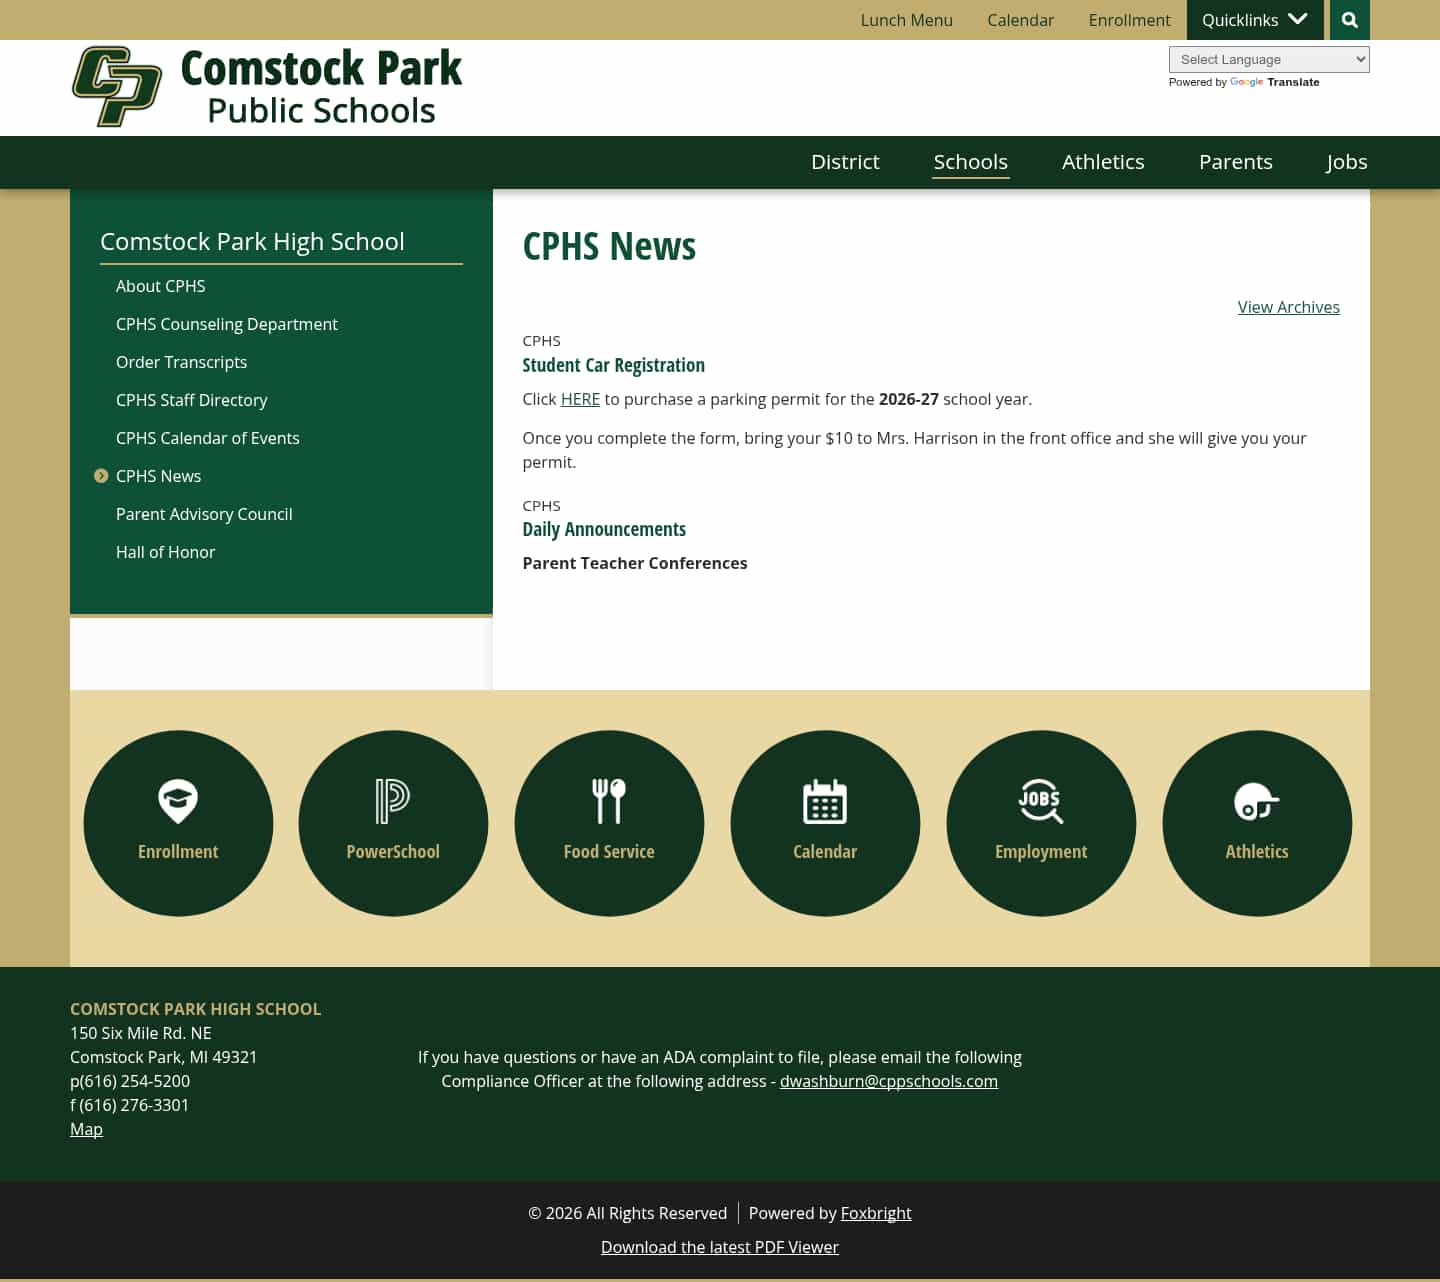Open the PowerSchool circle icon
1440x1282 pixels.
(x=393, y=823)
